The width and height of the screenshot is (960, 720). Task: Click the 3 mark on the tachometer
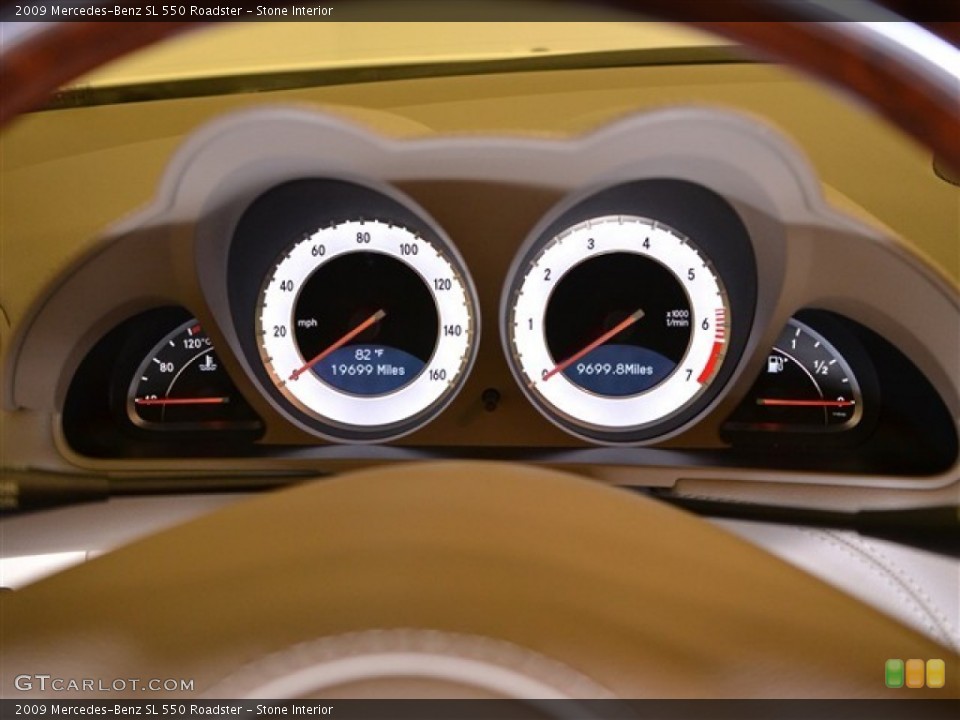coord(591,244)
